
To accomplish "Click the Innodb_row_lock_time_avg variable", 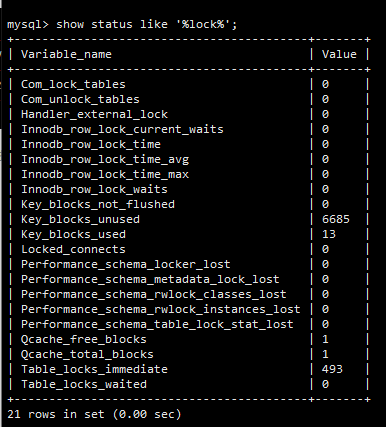I will (105, 159).
